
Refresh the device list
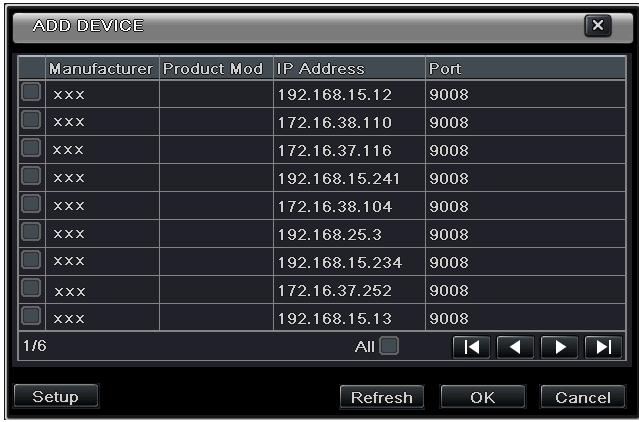(382, 397)
